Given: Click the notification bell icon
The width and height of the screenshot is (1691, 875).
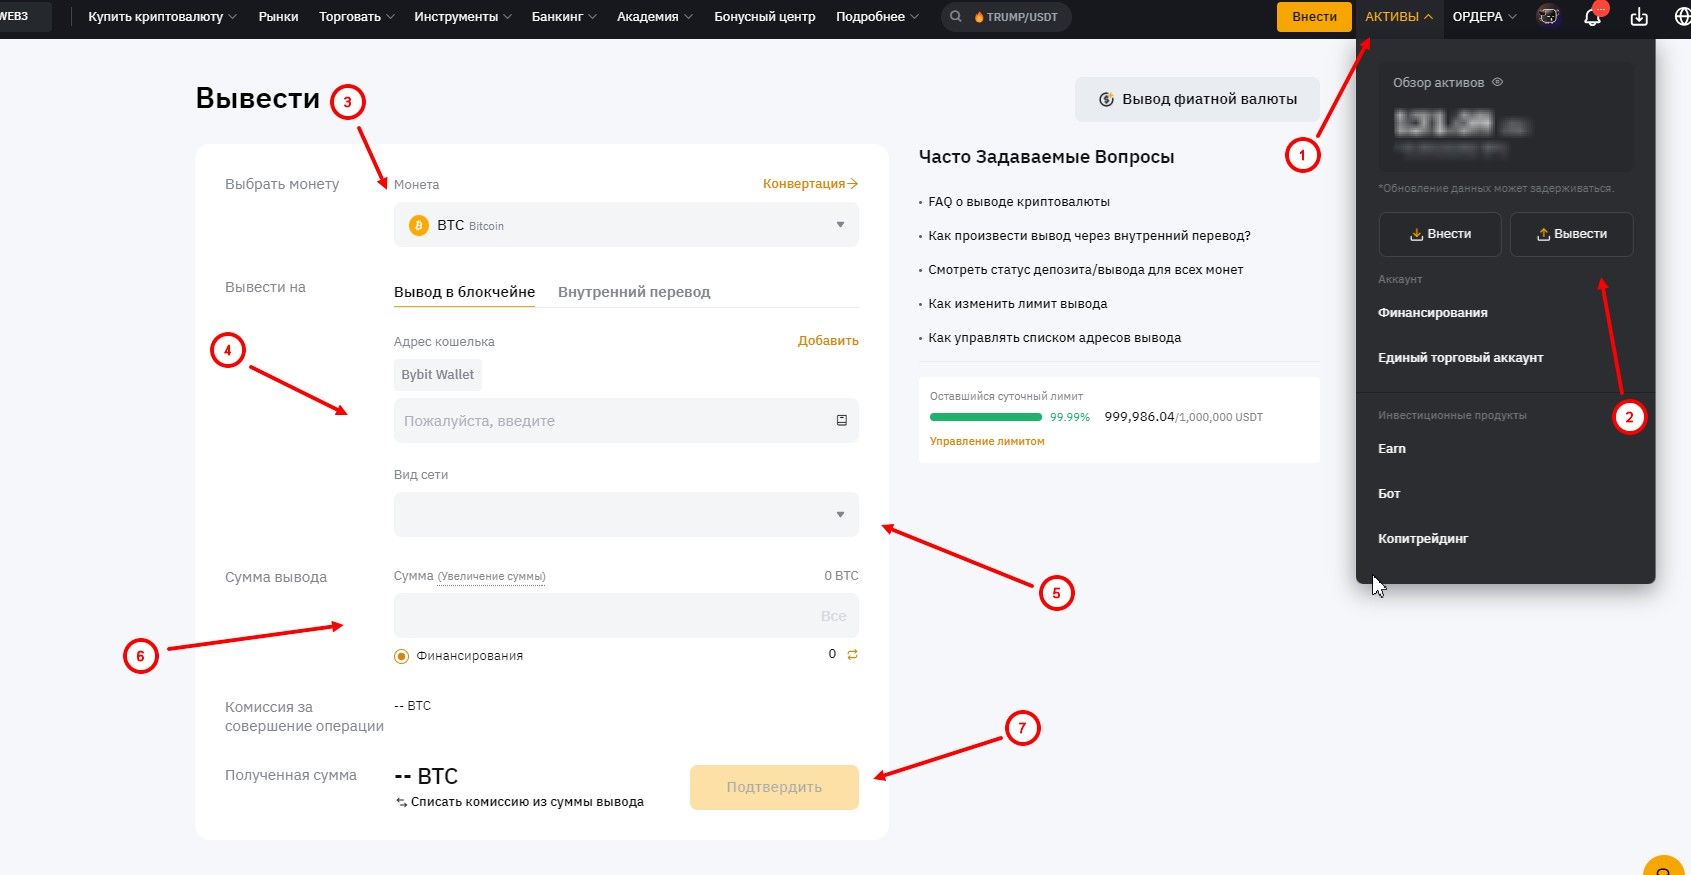Looking at the screenshot, I should click(1592, 16).
